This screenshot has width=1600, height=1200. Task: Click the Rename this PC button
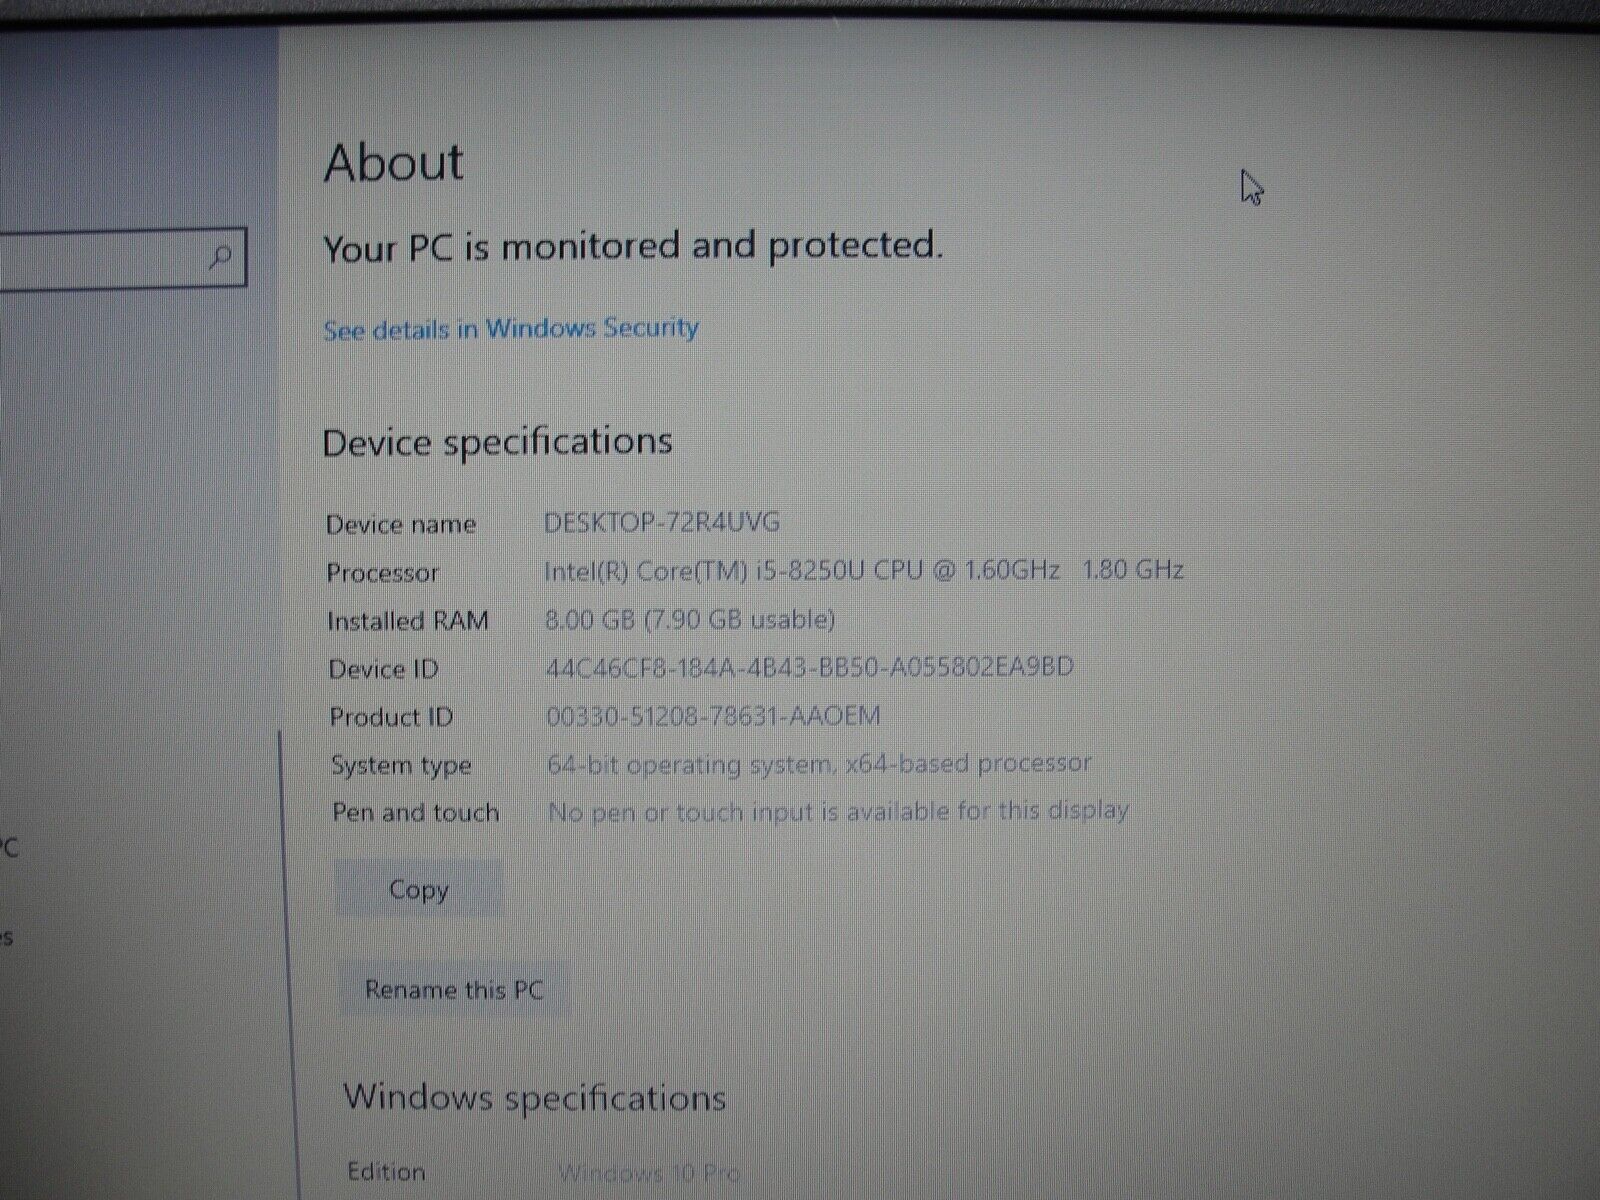click(454, 990)
